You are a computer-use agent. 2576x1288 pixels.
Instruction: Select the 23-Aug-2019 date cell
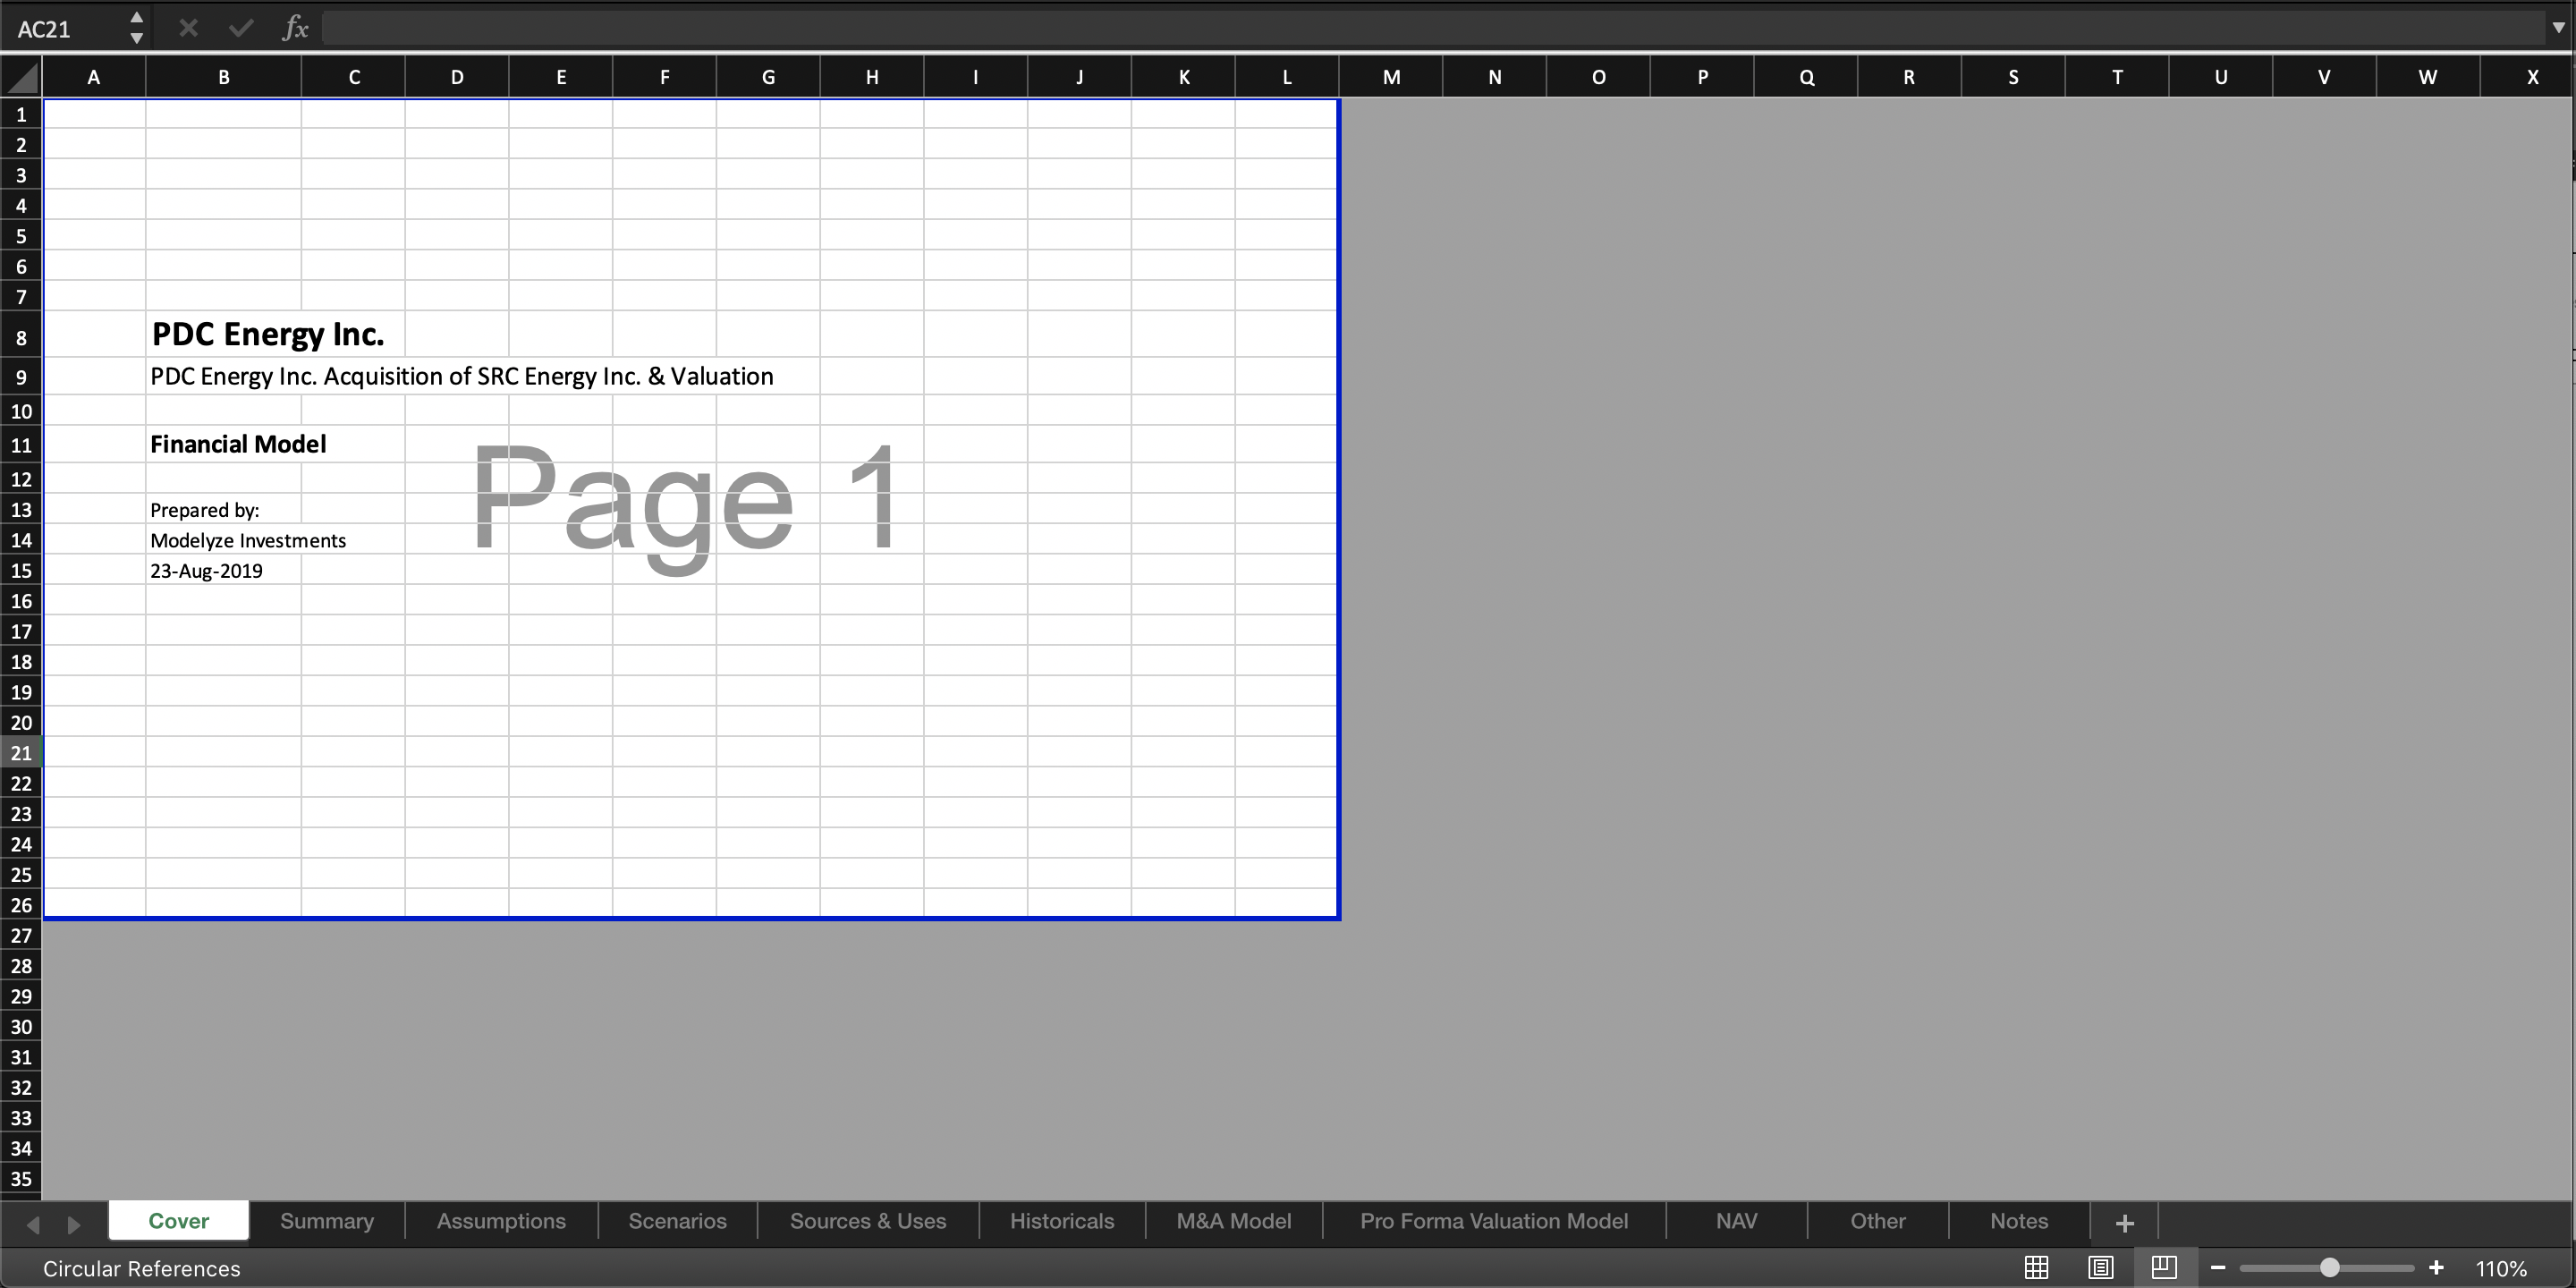click(224, 571)
